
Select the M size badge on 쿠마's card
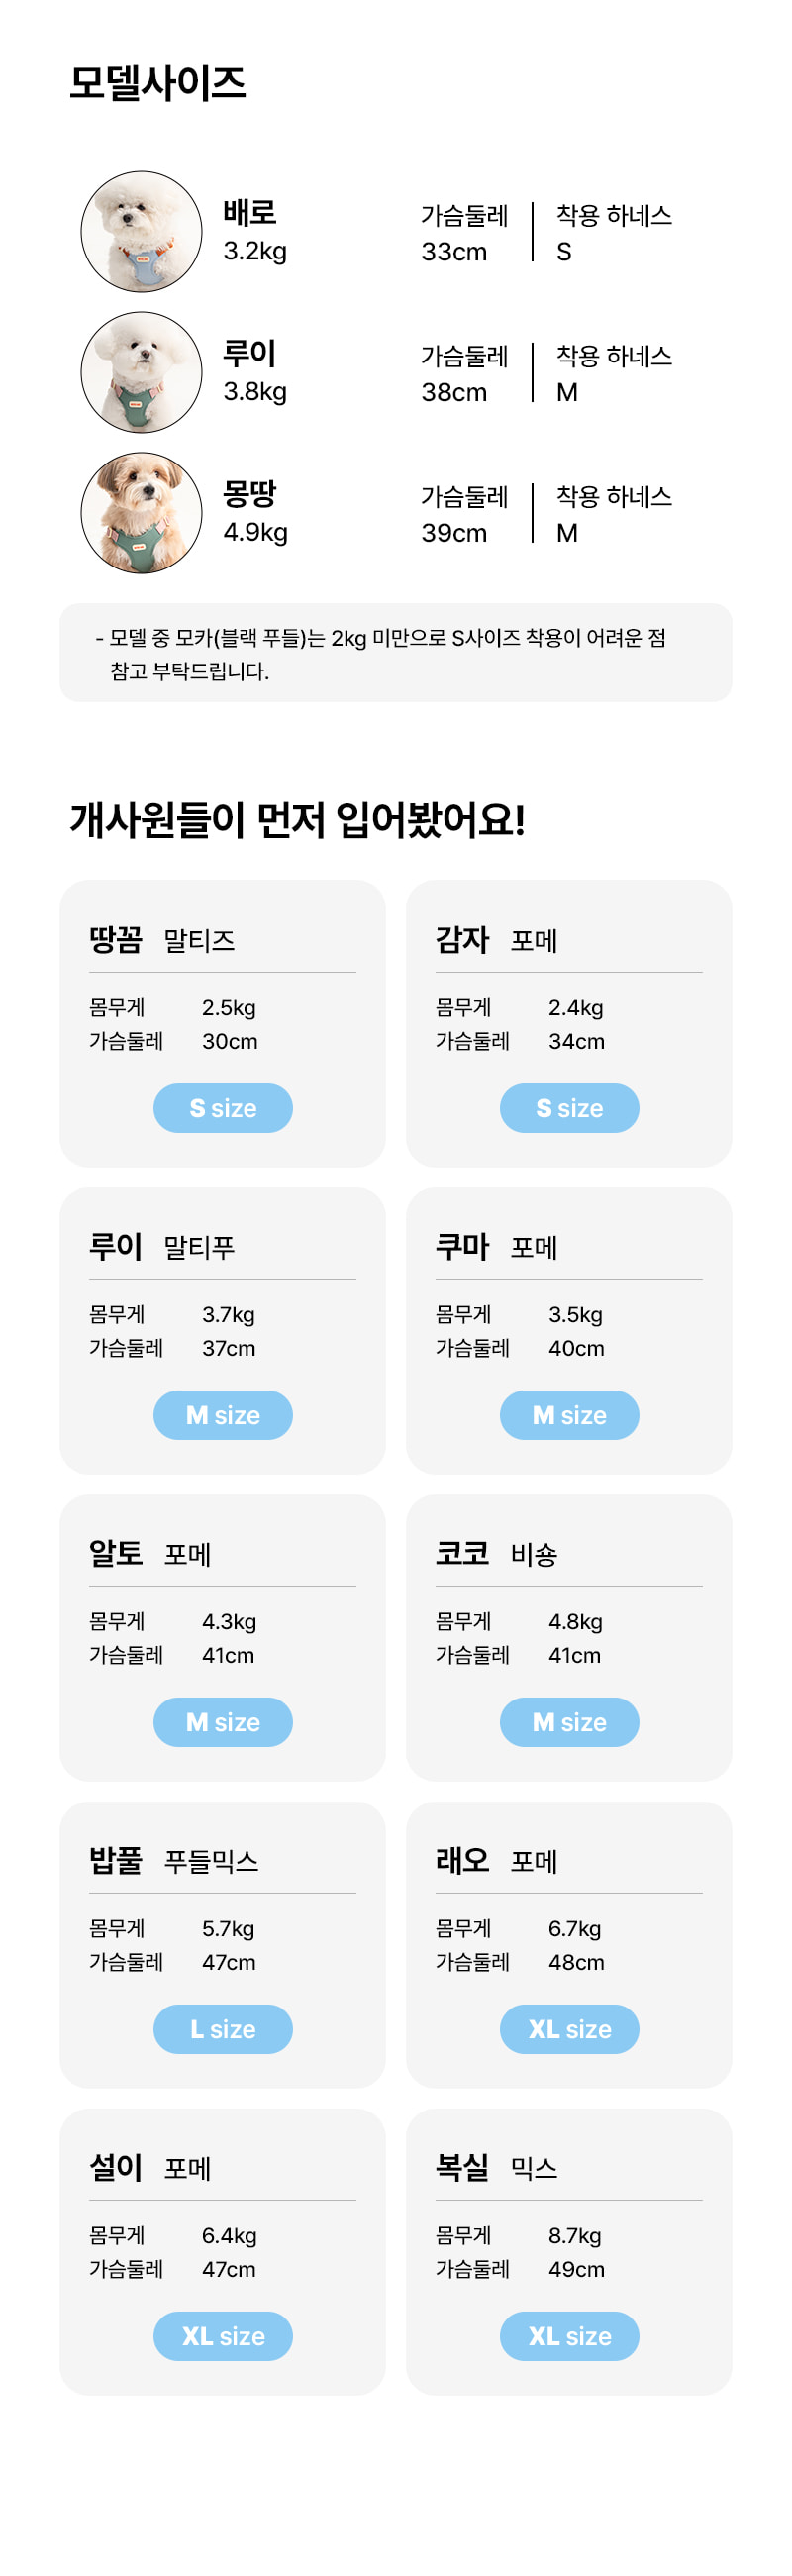569,1415
